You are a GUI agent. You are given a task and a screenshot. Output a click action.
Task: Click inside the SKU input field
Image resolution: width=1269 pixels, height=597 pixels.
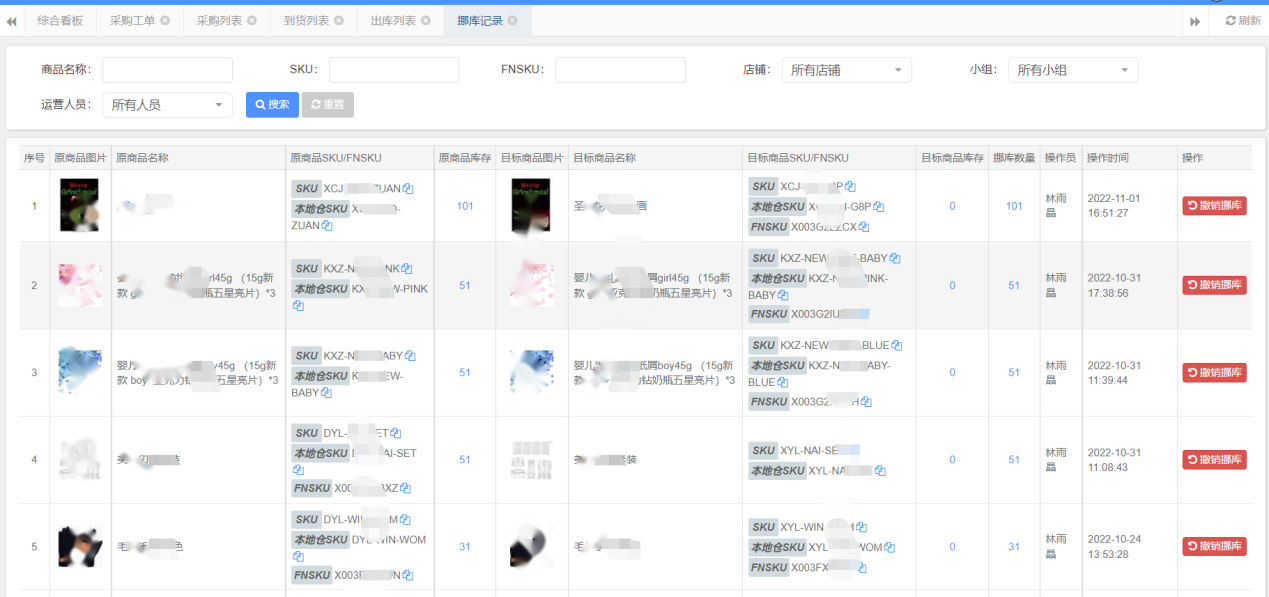tap(394, 69)
